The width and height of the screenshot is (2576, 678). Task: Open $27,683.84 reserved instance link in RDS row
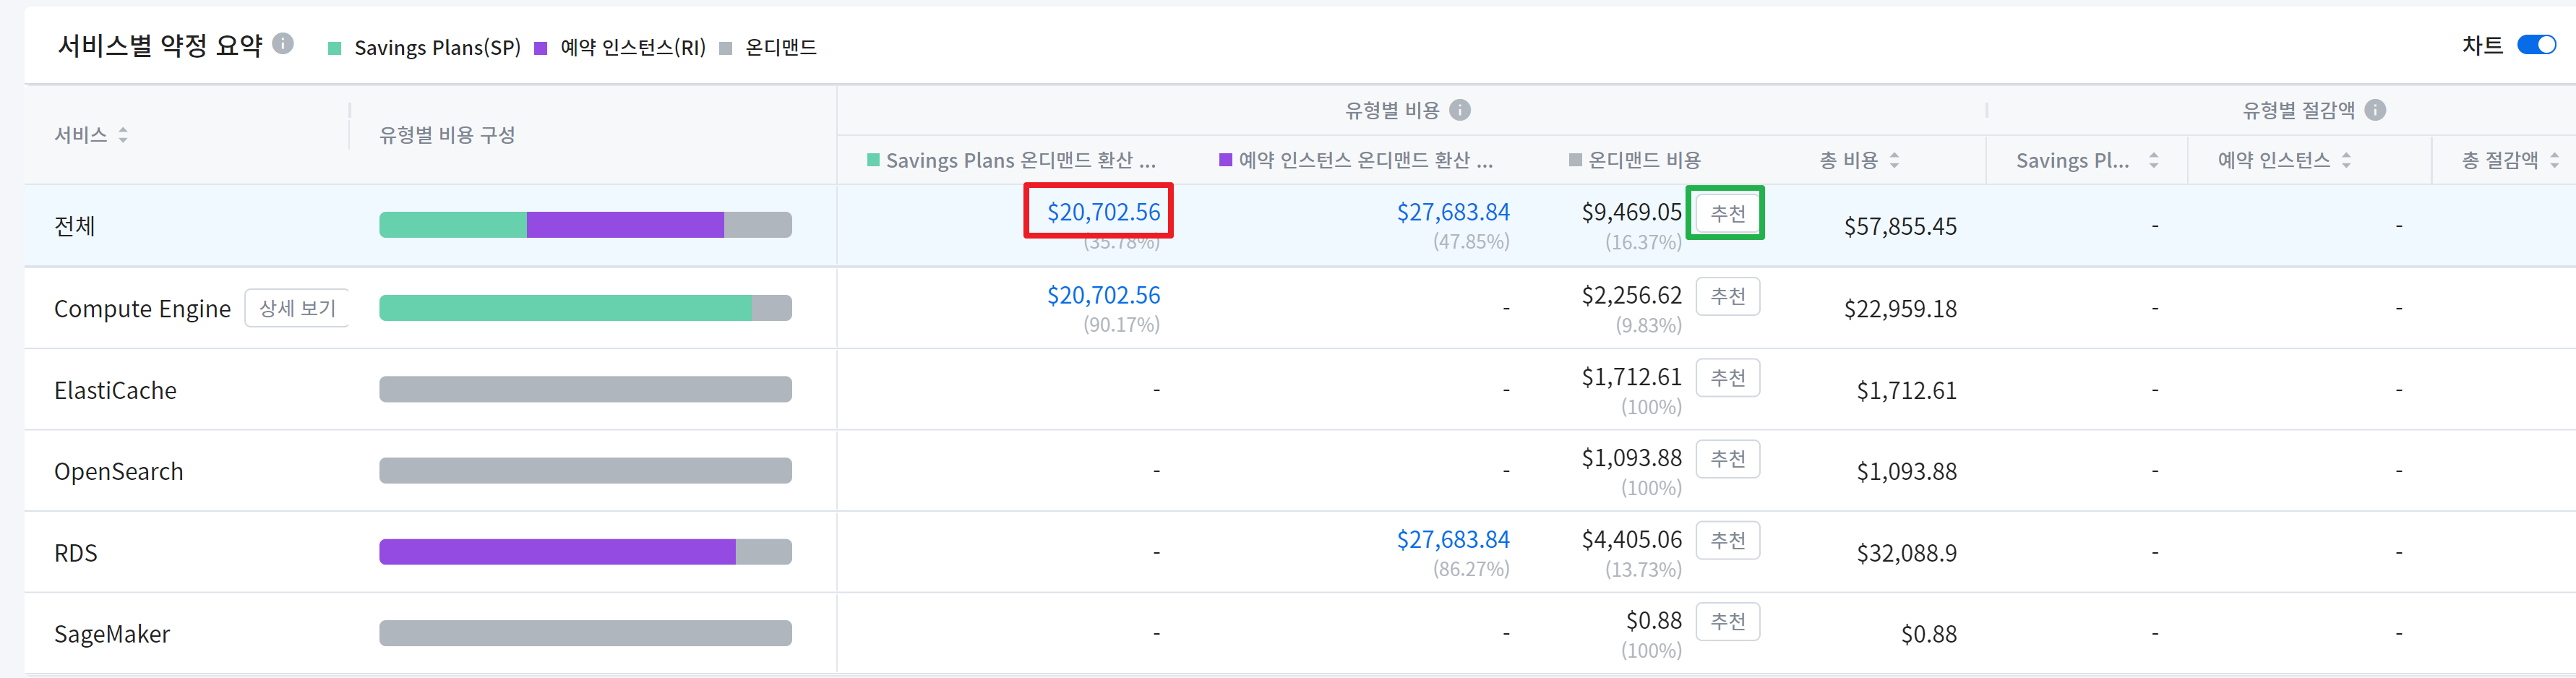tap(1452, 540)
